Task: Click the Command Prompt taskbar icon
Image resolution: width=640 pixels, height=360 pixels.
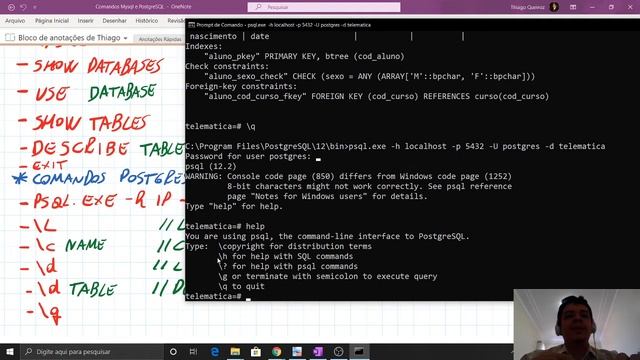Action: 359,351
